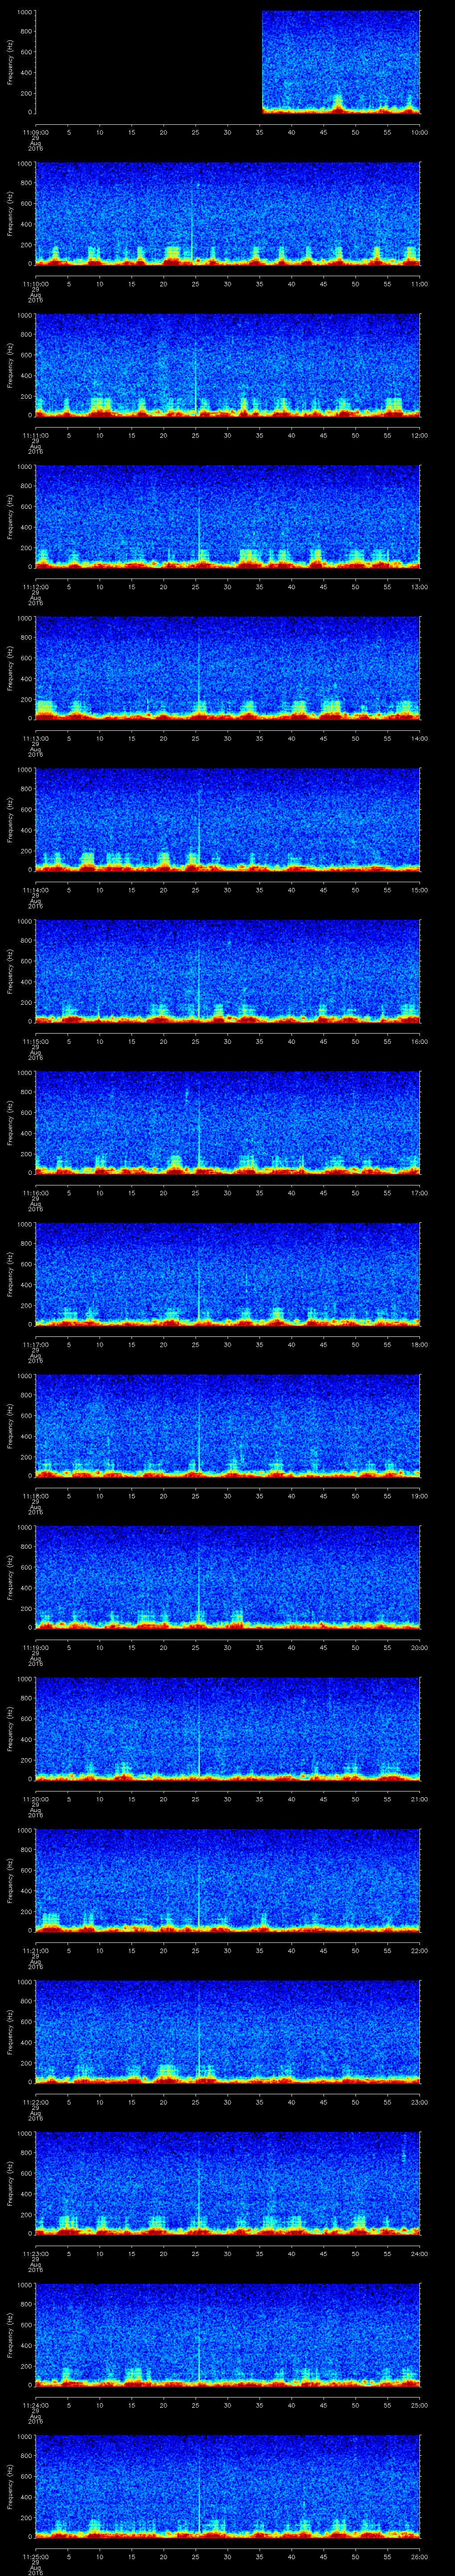
Task: Click the 25-second spike in the 11:21:00 spectrogram
Action: (x=199, y=1880)
